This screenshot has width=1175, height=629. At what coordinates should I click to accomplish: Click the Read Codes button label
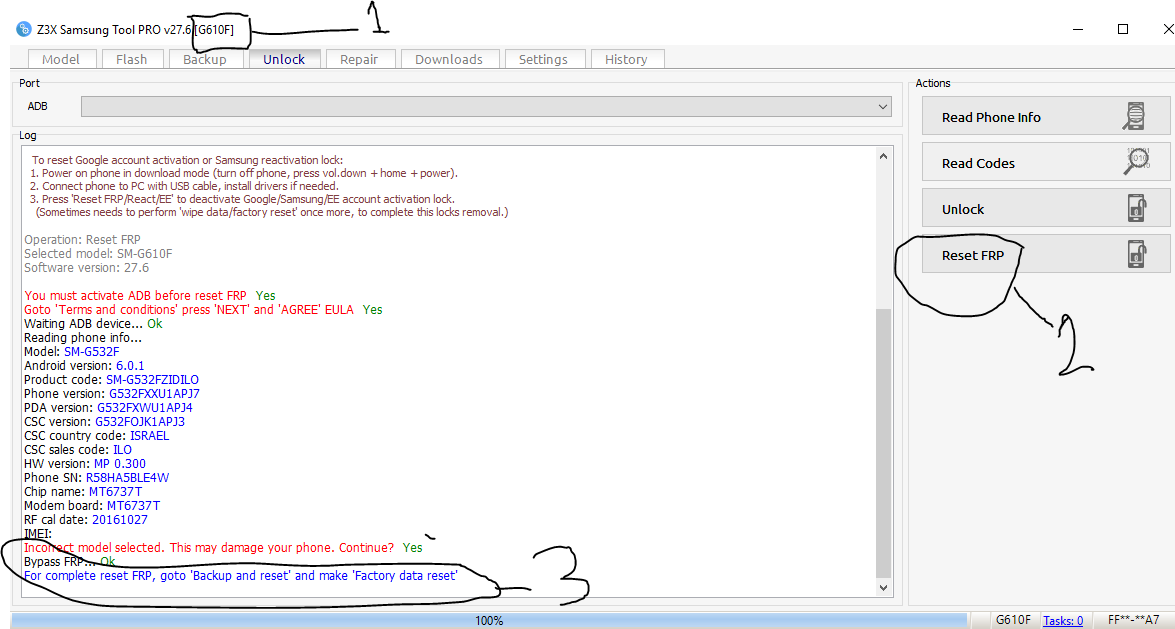[978, 163]
